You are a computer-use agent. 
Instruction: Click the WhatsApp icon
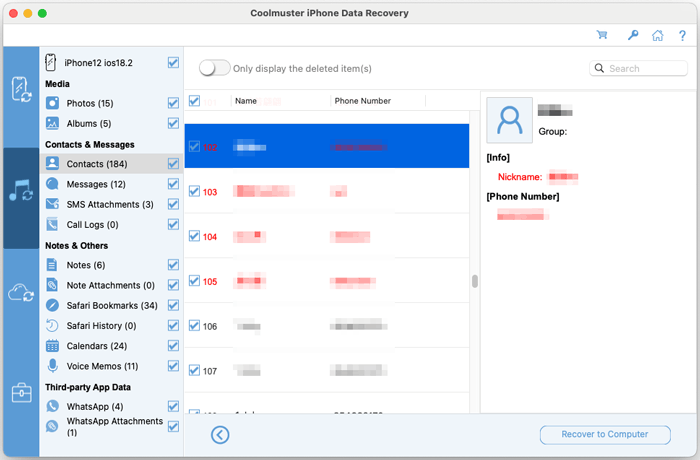point(52,406)
